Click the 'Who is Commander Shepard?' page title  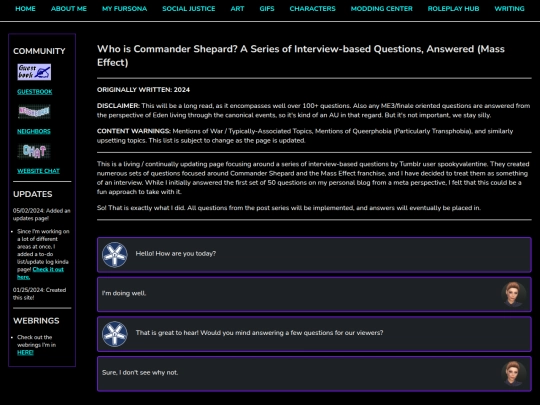(301, 55)
